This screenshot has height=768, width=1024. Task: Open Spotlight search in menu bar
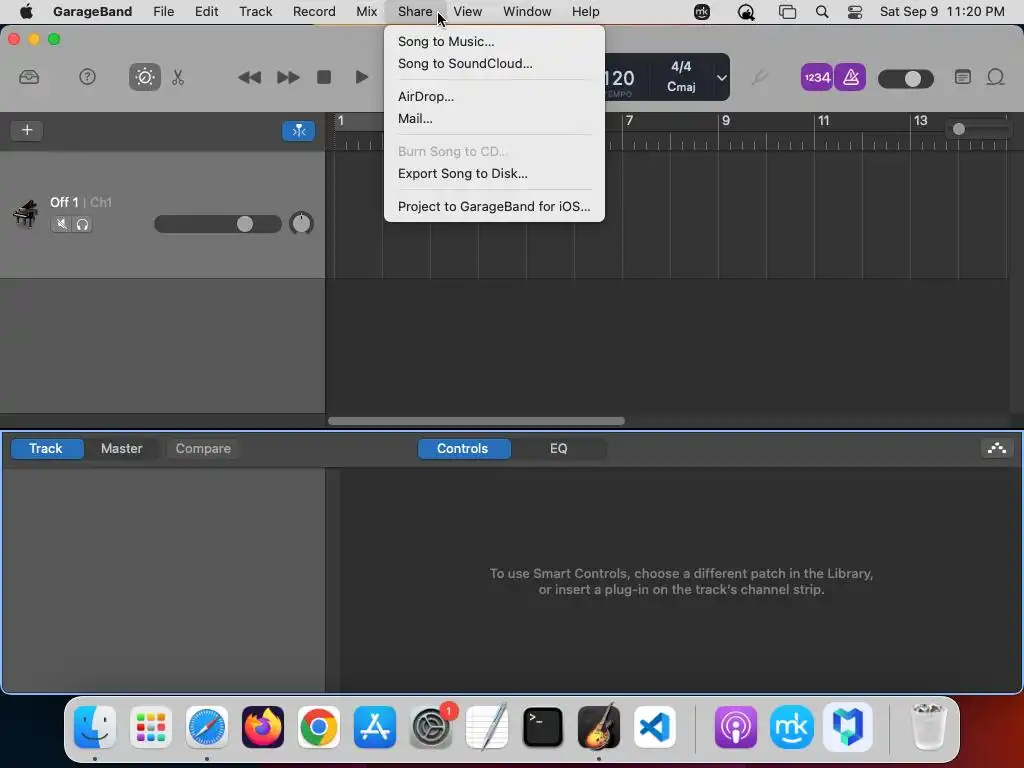(822, 12)
